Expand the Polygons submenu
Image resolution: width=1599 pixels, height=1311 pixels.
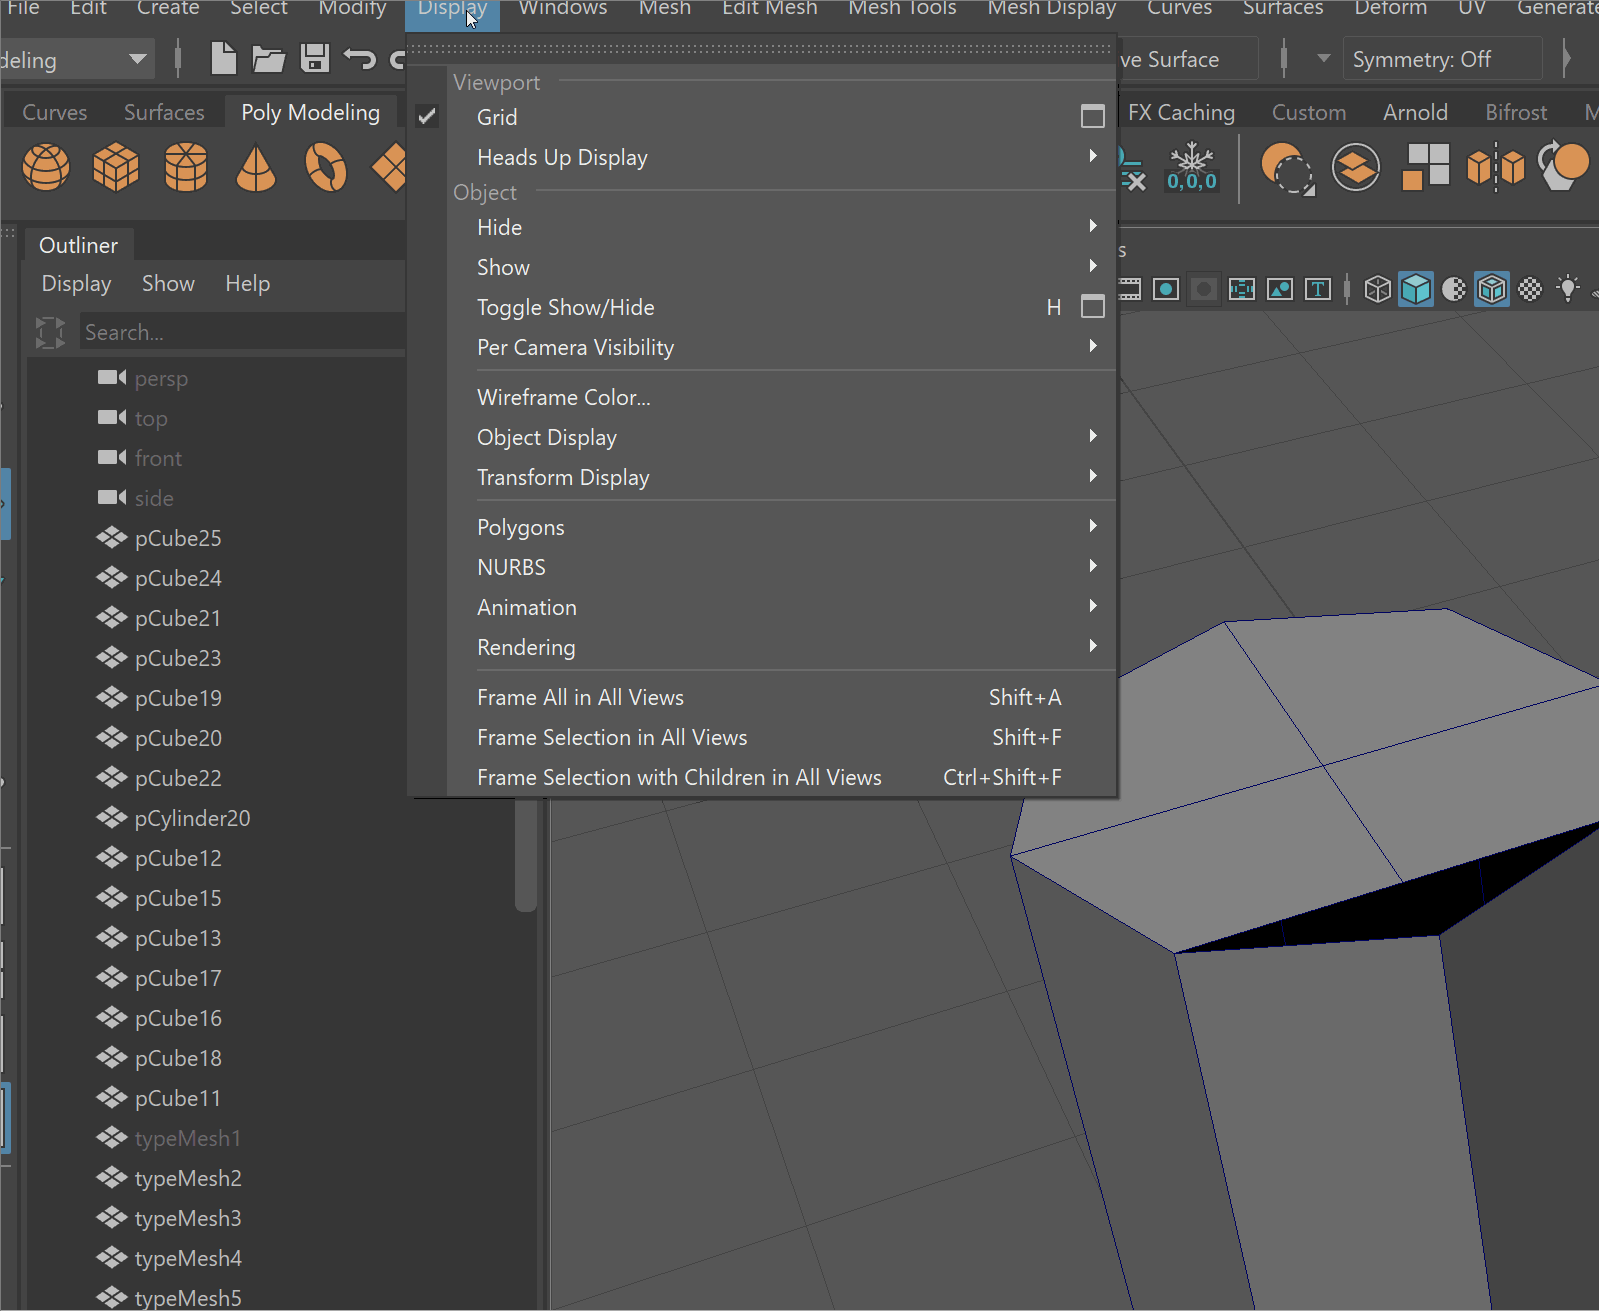521,527
